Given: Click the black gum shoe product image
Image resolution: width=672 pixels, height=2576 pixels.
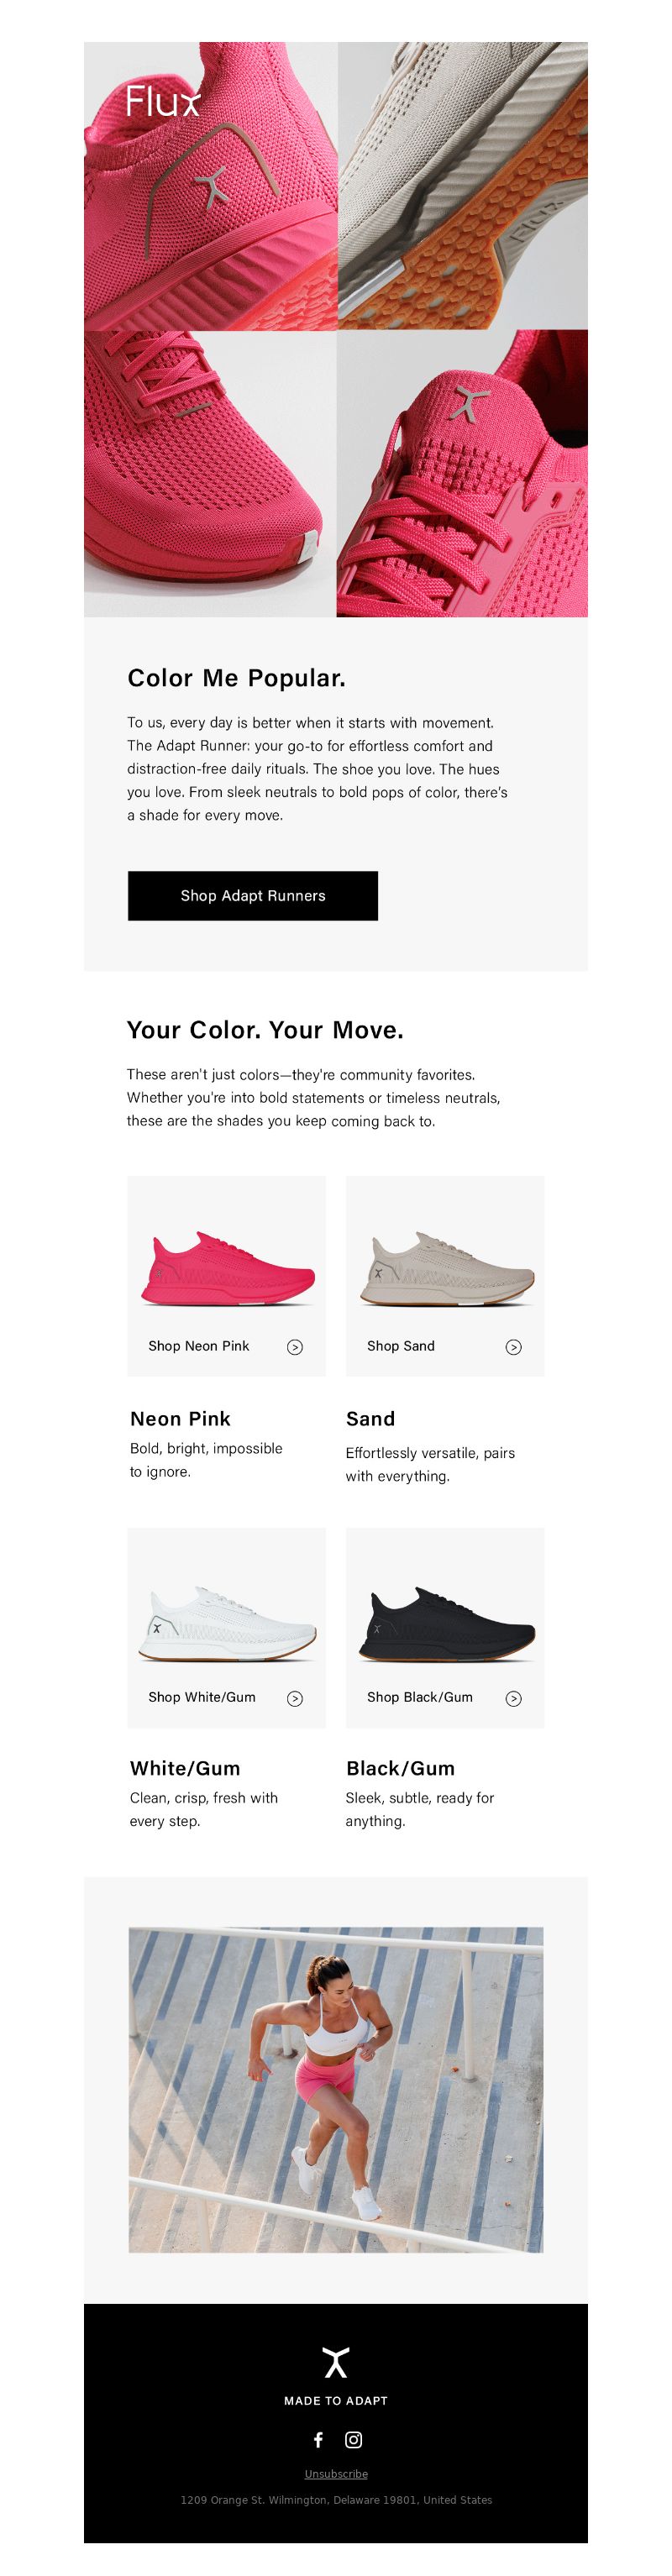Looking at the screenshot, I should point(446,1621).
